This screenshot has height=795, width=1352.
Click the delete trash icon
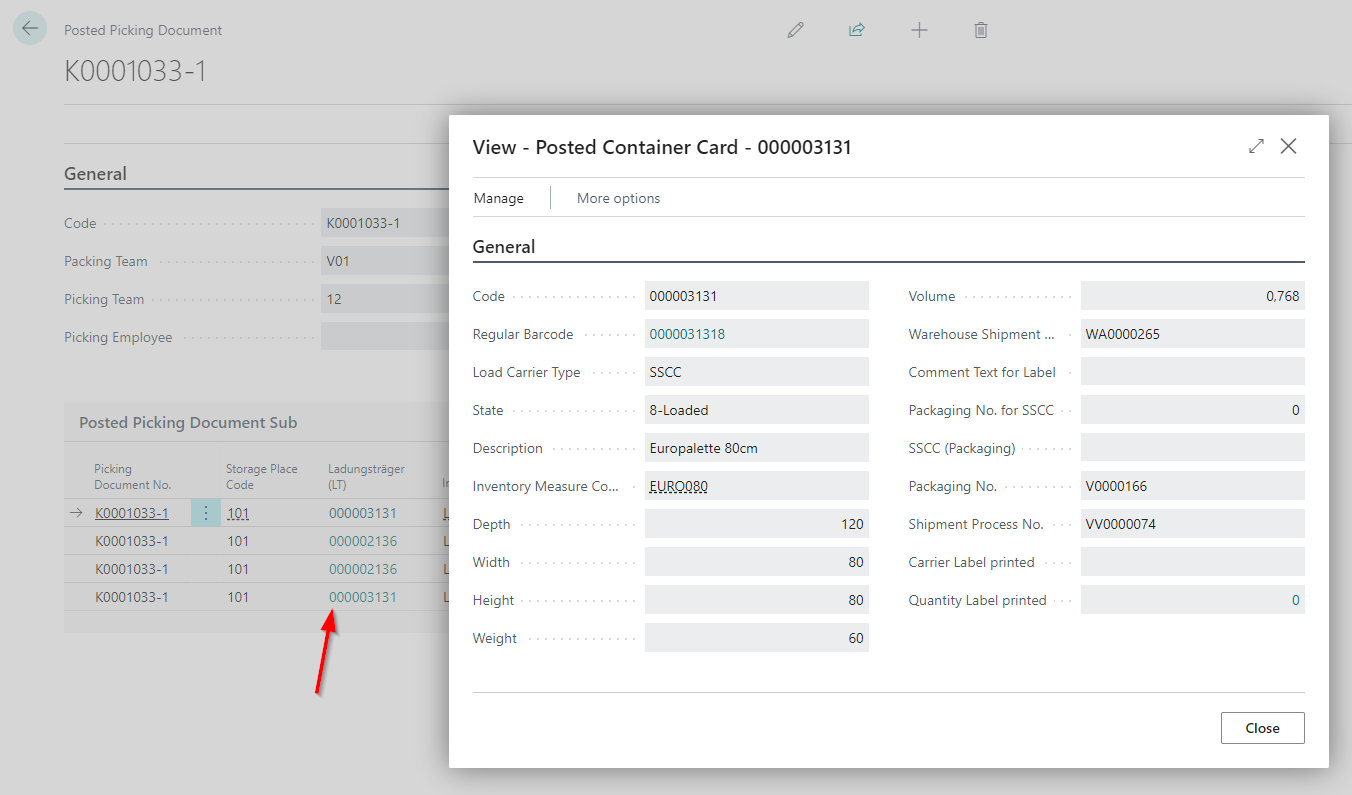coord(981,30)
